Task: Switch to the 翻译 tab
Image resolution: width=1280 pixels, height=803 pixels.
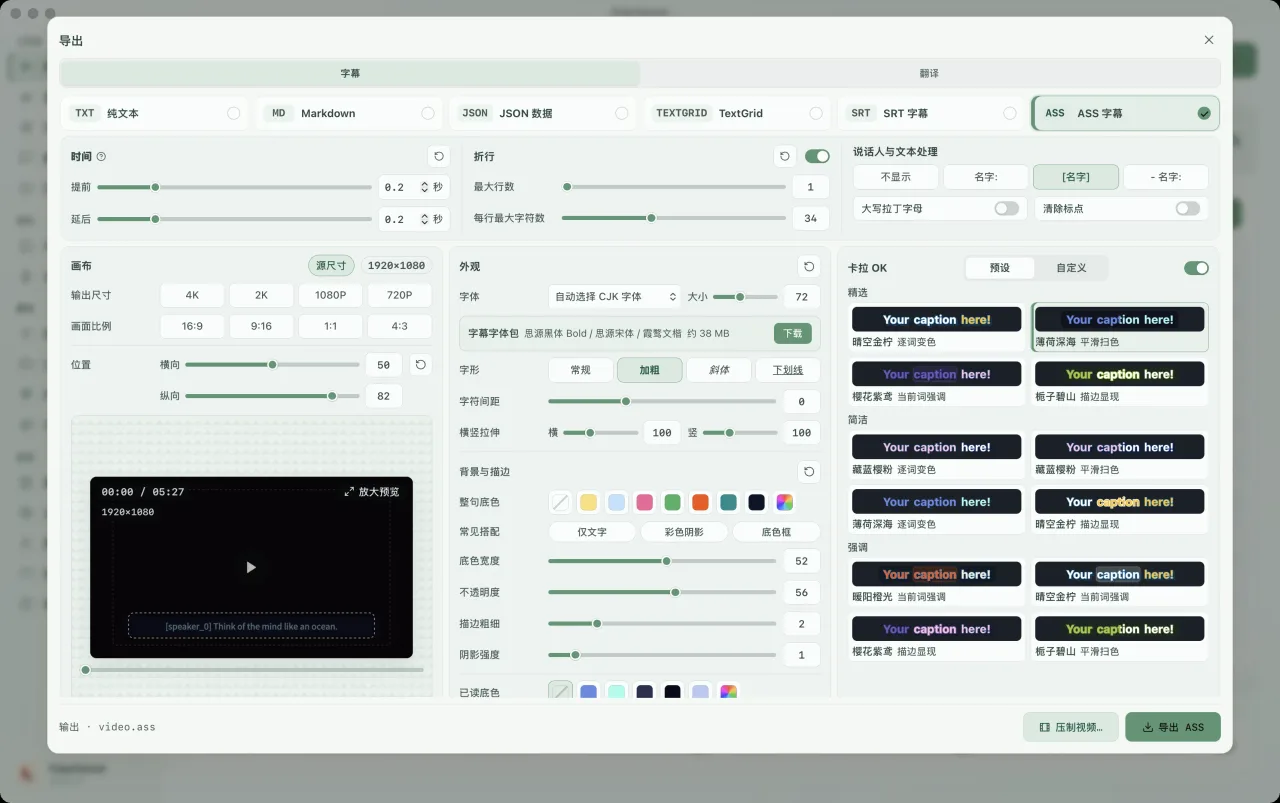Action: click(930, 73)
